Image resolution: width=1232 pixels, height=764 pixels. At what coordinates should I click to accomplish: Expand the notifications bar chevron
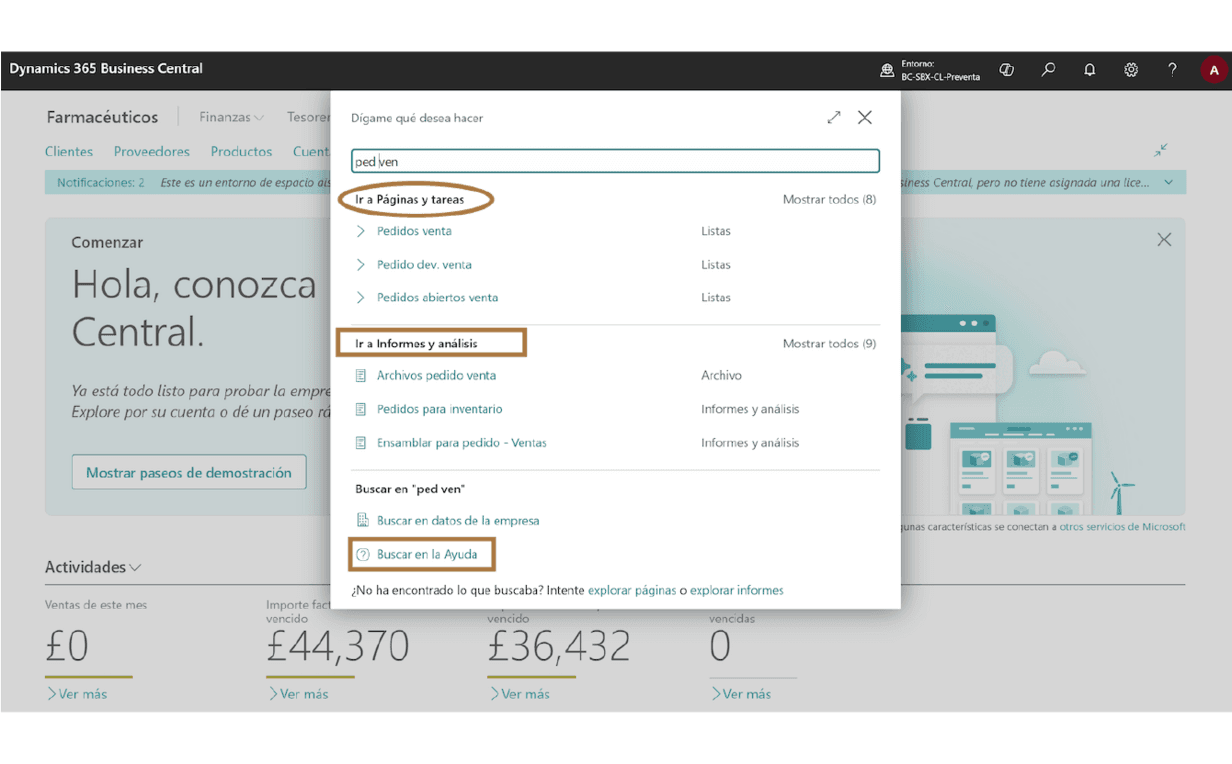point(1169,183)
